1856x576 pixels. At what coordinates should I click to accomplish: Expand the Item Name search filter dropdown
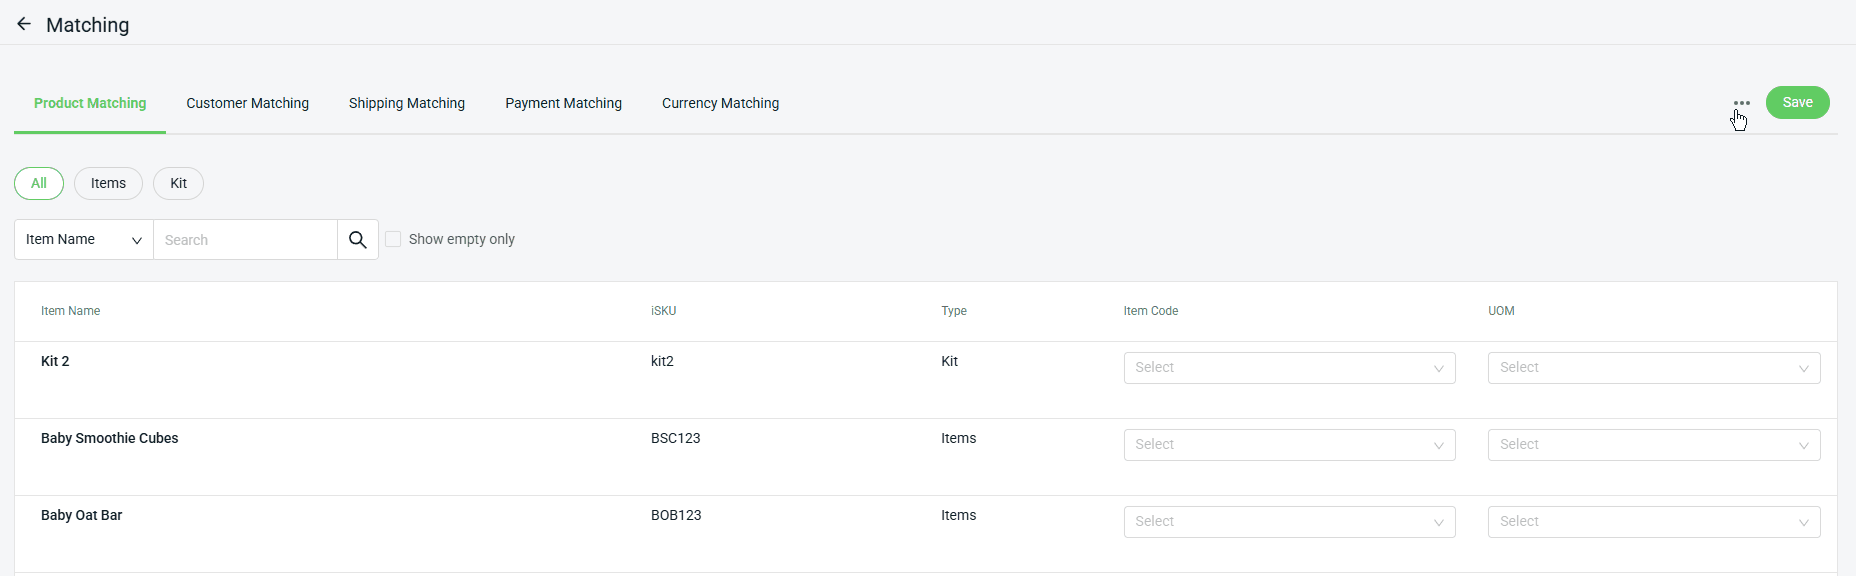(84, 240)
